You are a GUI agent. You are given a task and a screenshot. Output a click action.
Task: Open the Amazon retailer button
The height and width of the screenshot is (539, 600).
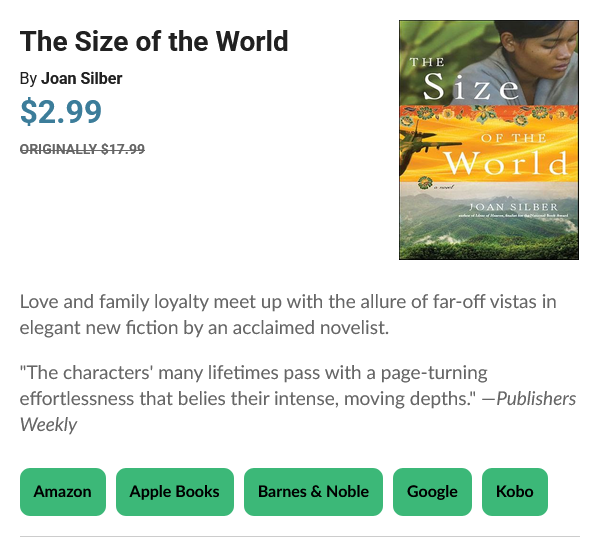pos(63,492)
